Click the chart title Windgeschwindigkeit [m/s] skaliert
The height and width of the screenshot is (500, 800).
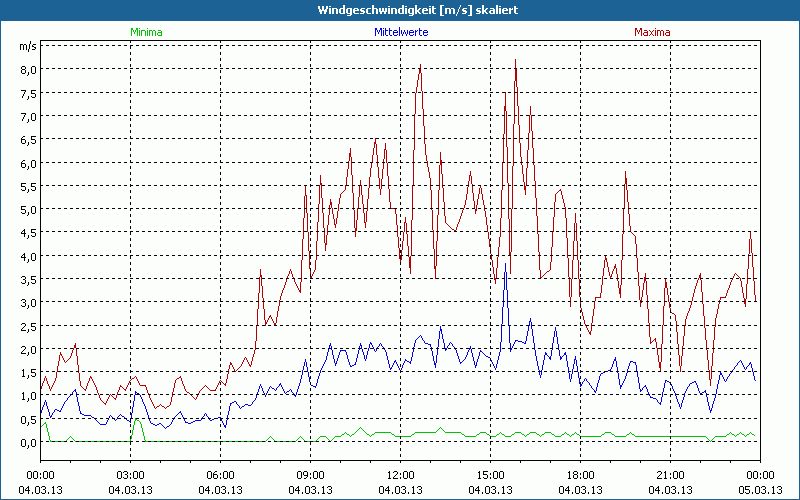418,10
